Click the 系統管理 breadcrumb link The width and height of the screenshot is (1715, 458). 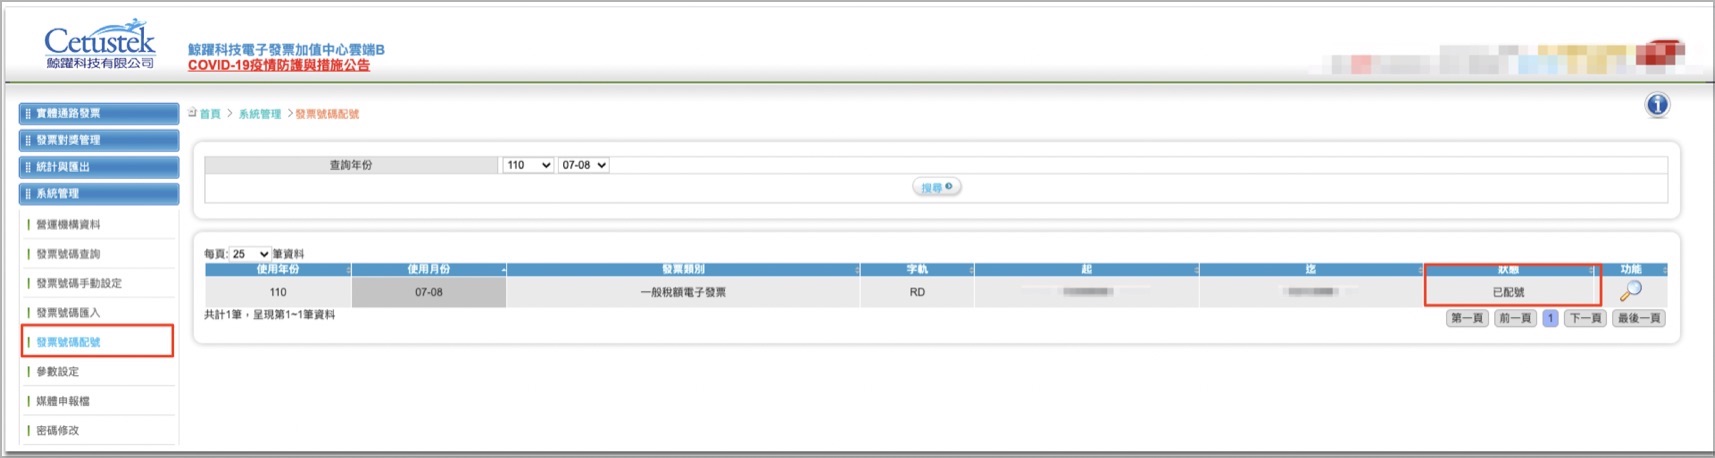click(260, 114)
